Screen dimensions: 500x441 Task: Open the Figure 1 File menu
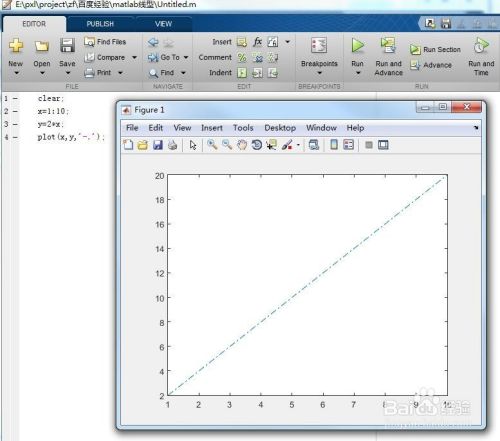pyautogui.click(x=132, y=128)
